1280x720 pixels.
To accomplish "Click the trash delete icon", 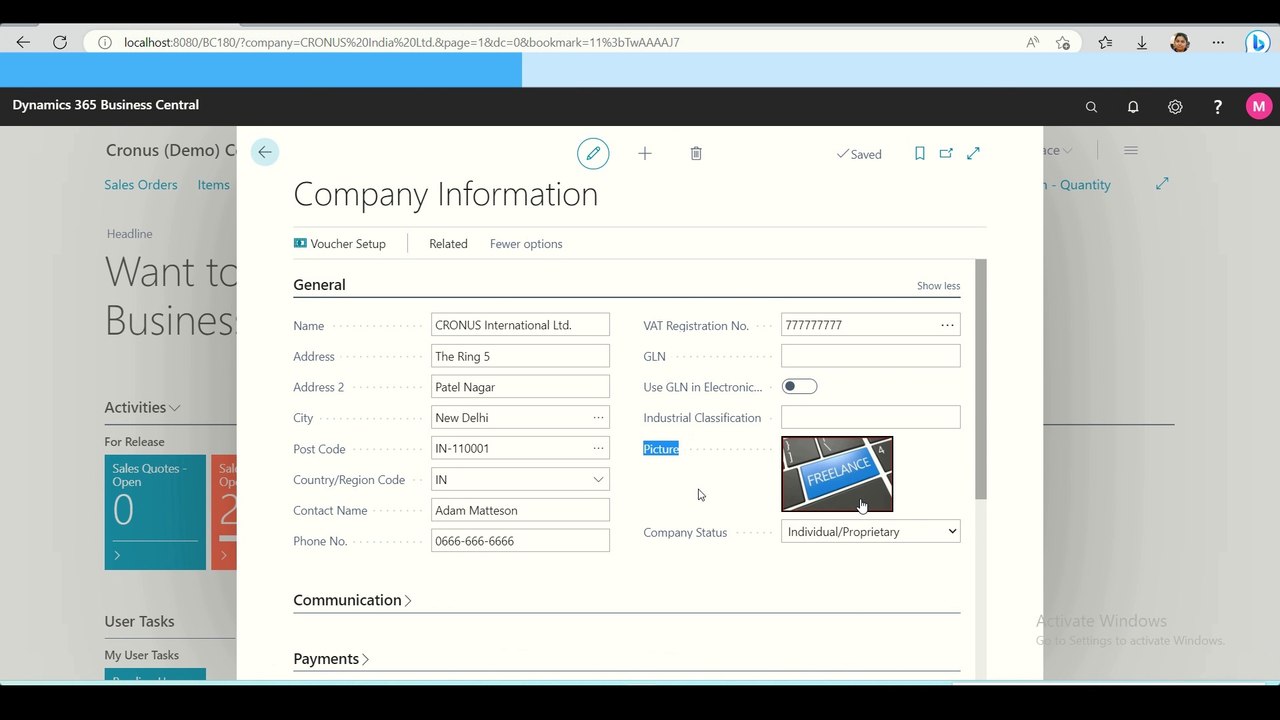I will click(x=696, y=153).
